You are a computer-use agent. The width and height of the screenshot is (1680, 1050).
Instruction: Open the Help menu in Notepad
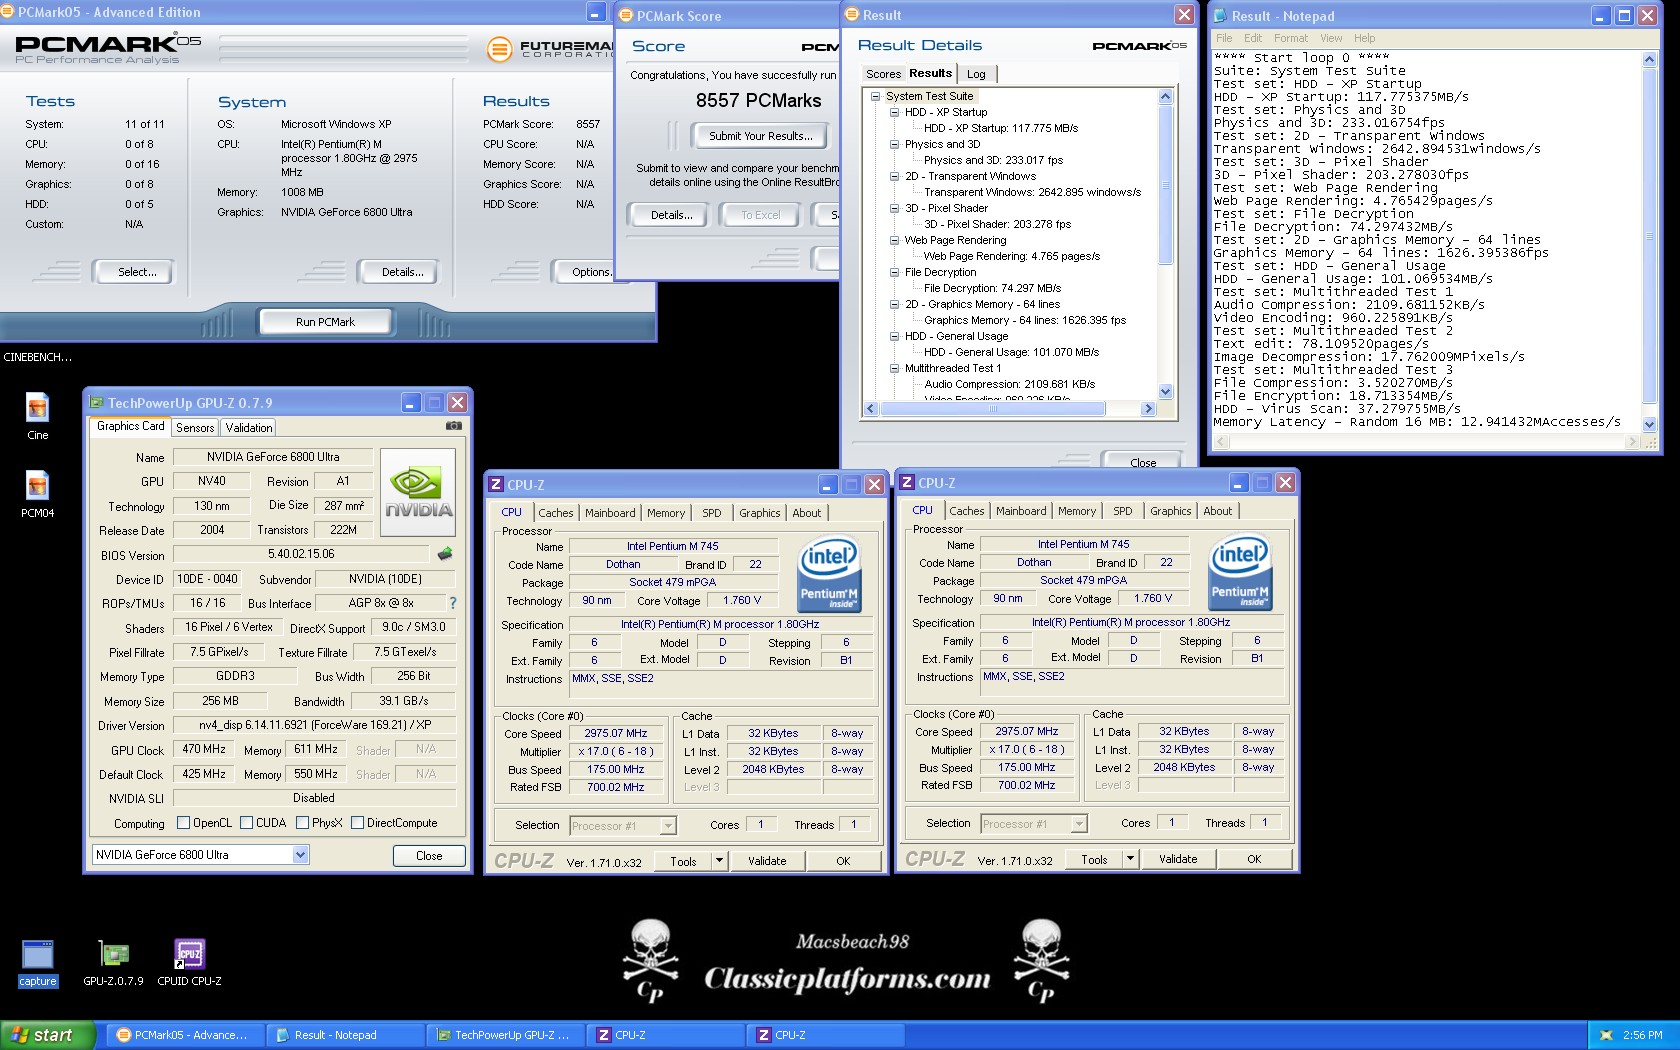pyautogui.click(x=1364, y=38)
